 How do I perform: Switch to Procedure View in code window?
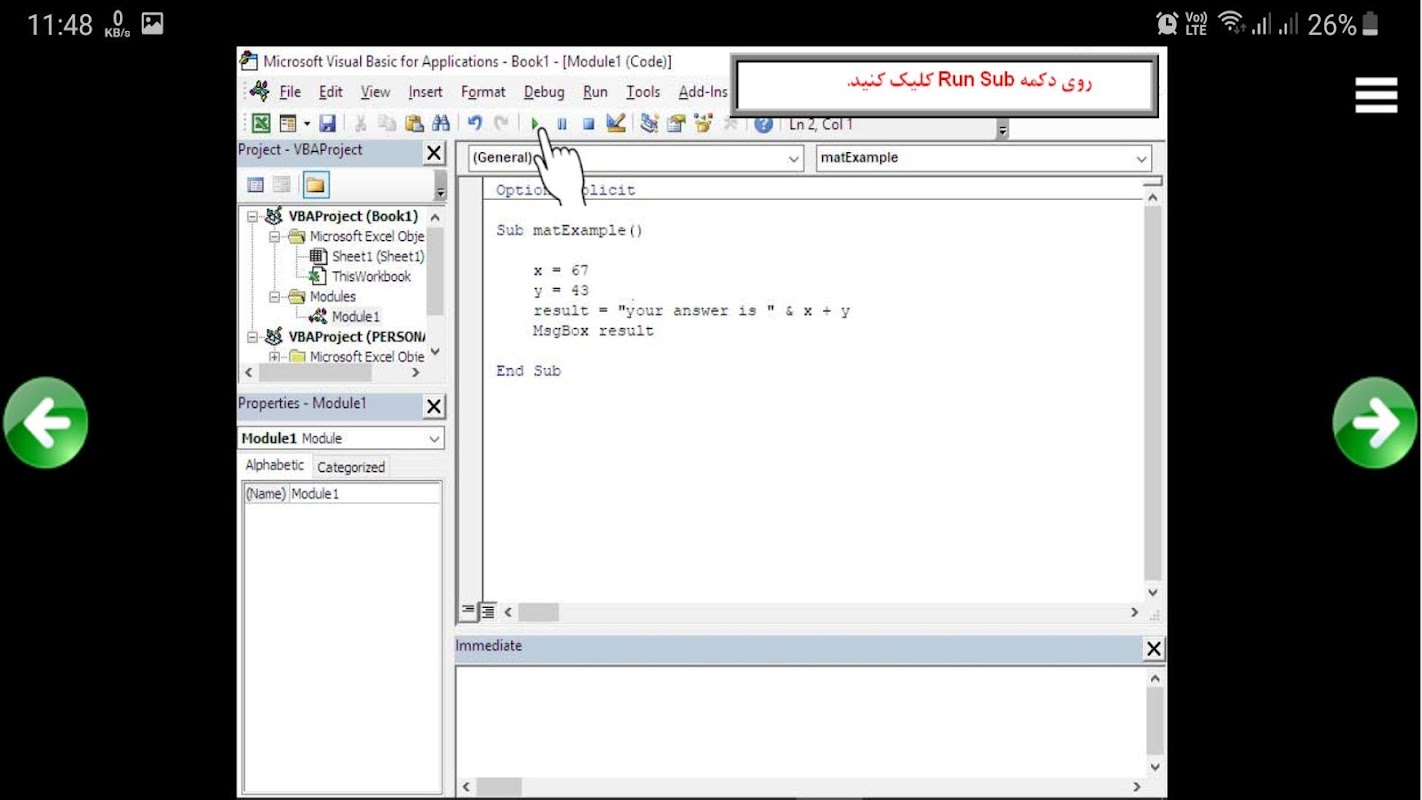pyautogui.click(x=468, y=611)
